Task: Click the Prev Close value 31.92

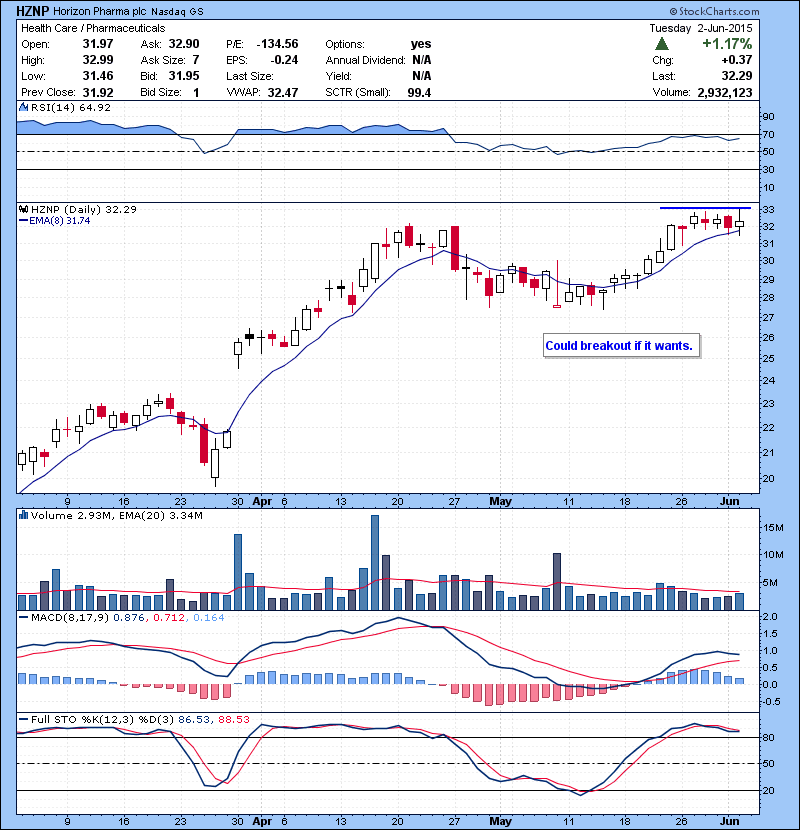Action: (98, 92)
